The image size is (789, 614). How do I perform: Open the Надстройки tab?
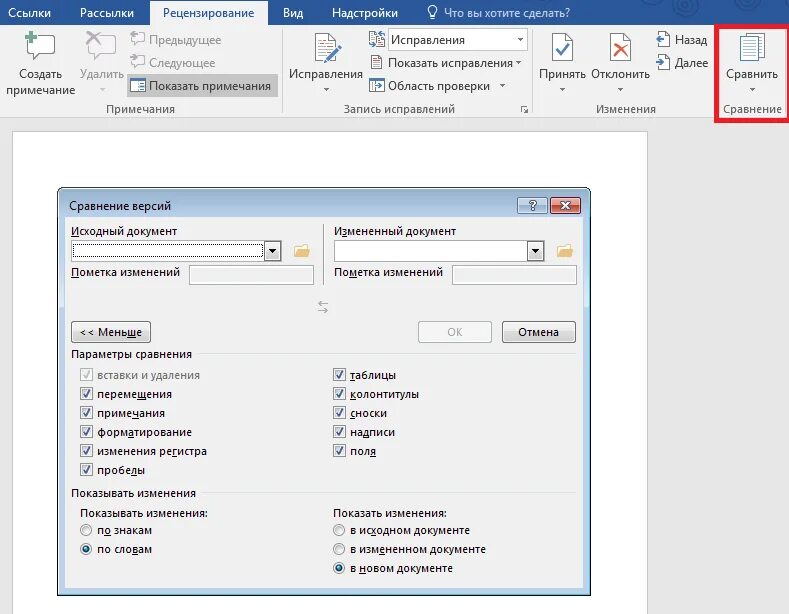(365, 13)
